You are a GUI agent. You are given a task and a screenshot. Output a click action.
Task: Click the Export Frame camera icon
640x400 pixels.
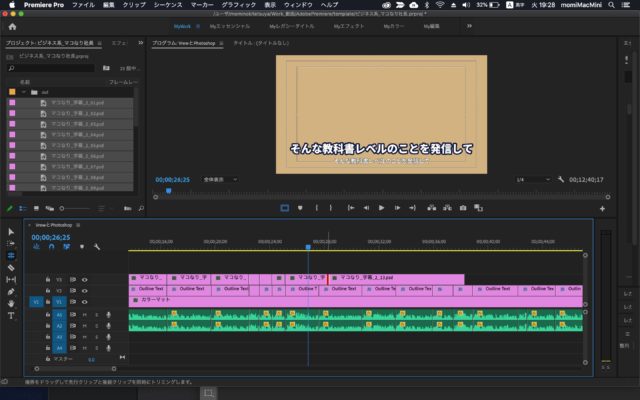coord(462,208)
